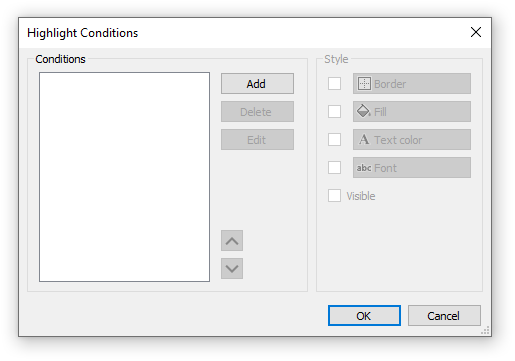
Task: Delete the selected condition
Action: coord(257,112)
